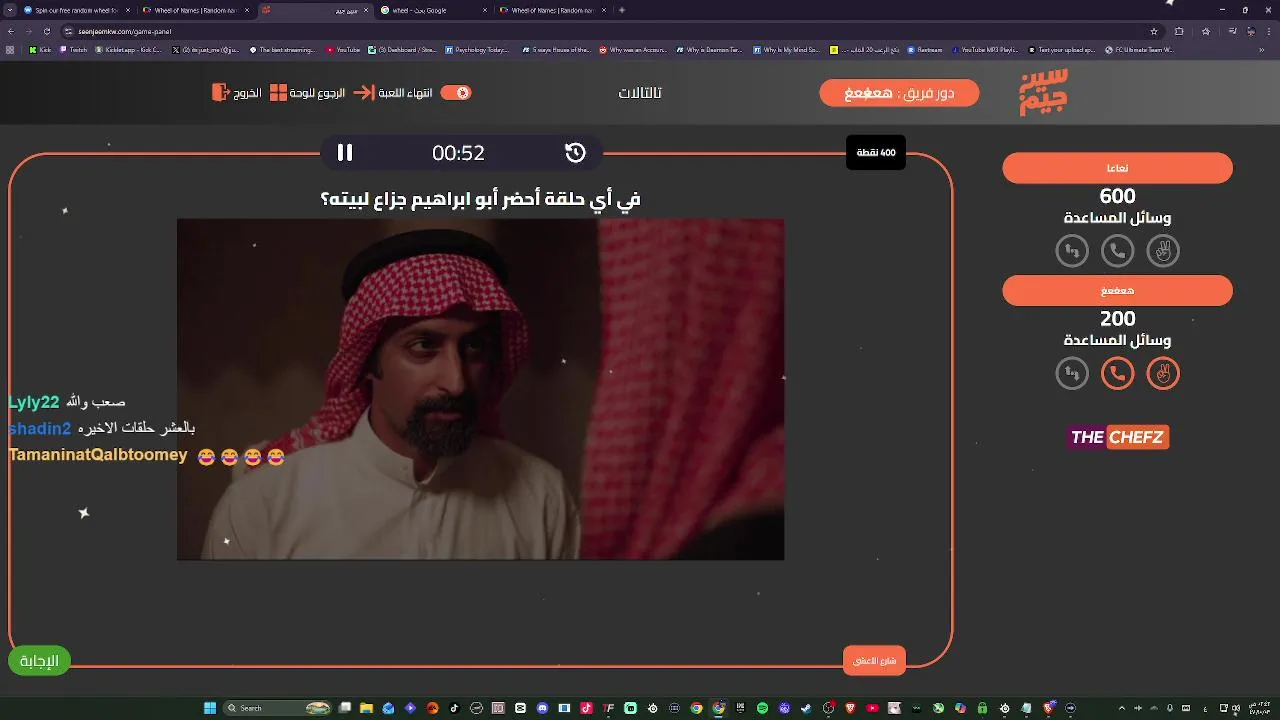Open the Kick bookmark
The image size is (1280, 720).
click(x=40, y=49)
